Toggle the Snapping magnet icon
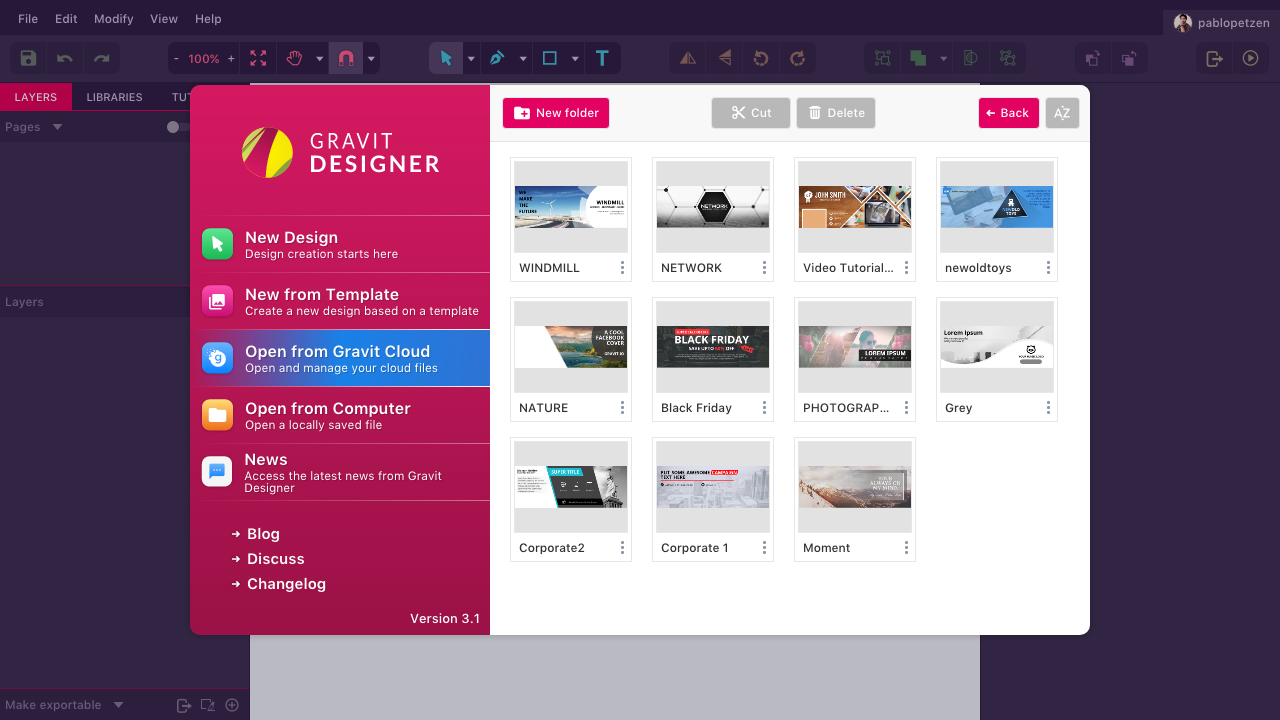 (346, 59)
